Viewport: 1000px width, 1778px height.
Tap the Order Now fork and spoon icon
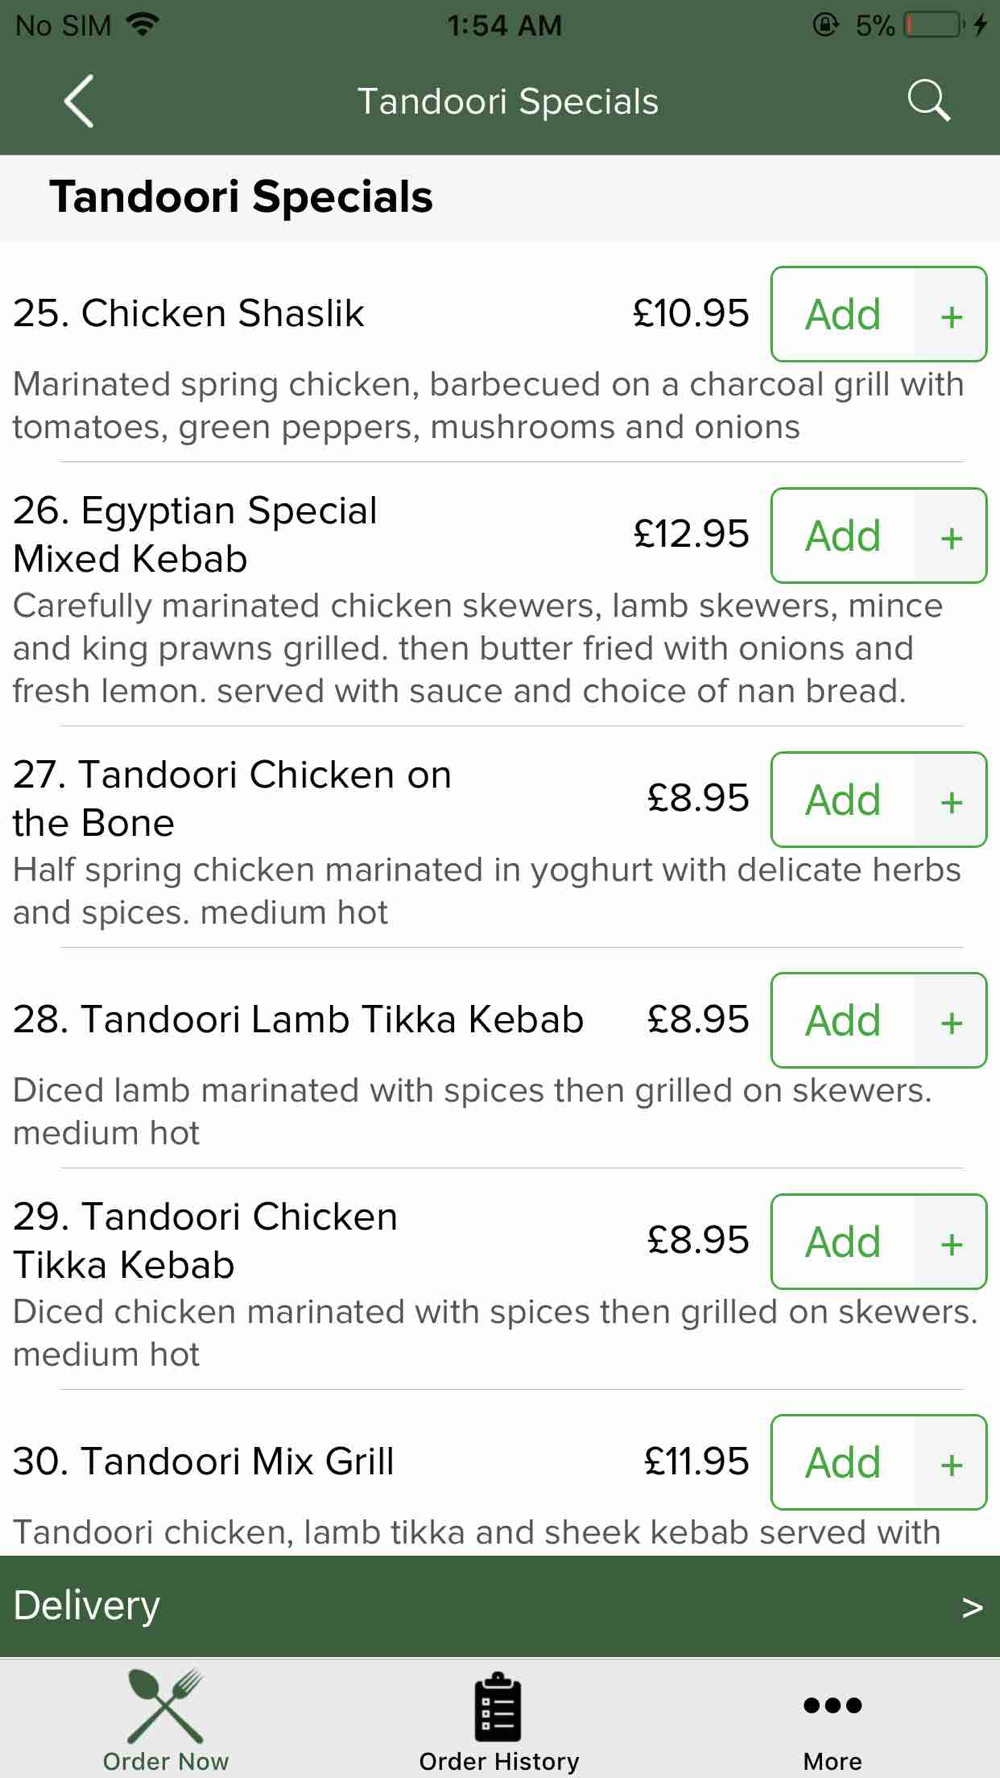[x=165, y=1705]
